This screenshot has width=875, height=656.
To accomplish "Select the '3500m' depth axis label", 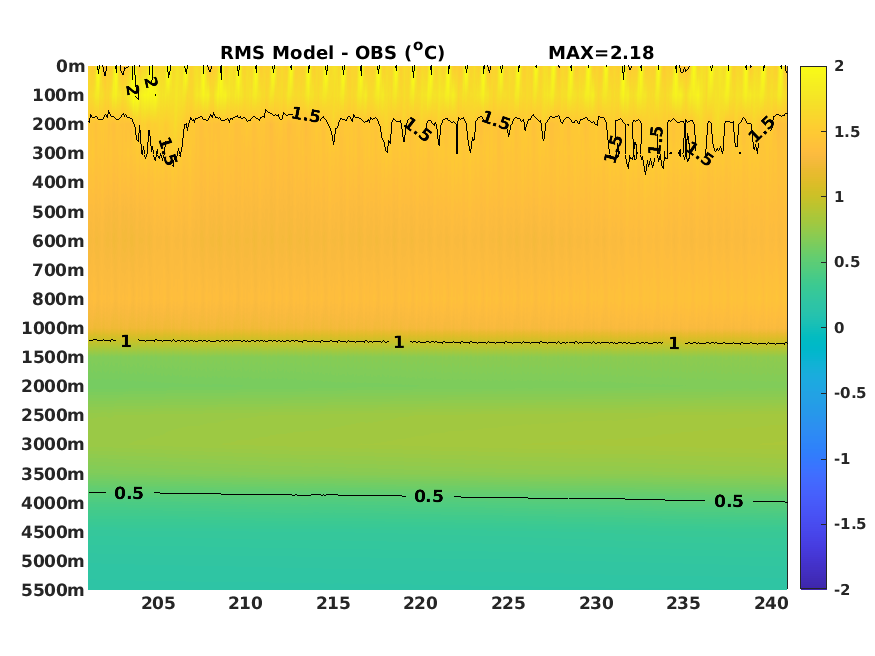I will (53, 474).
